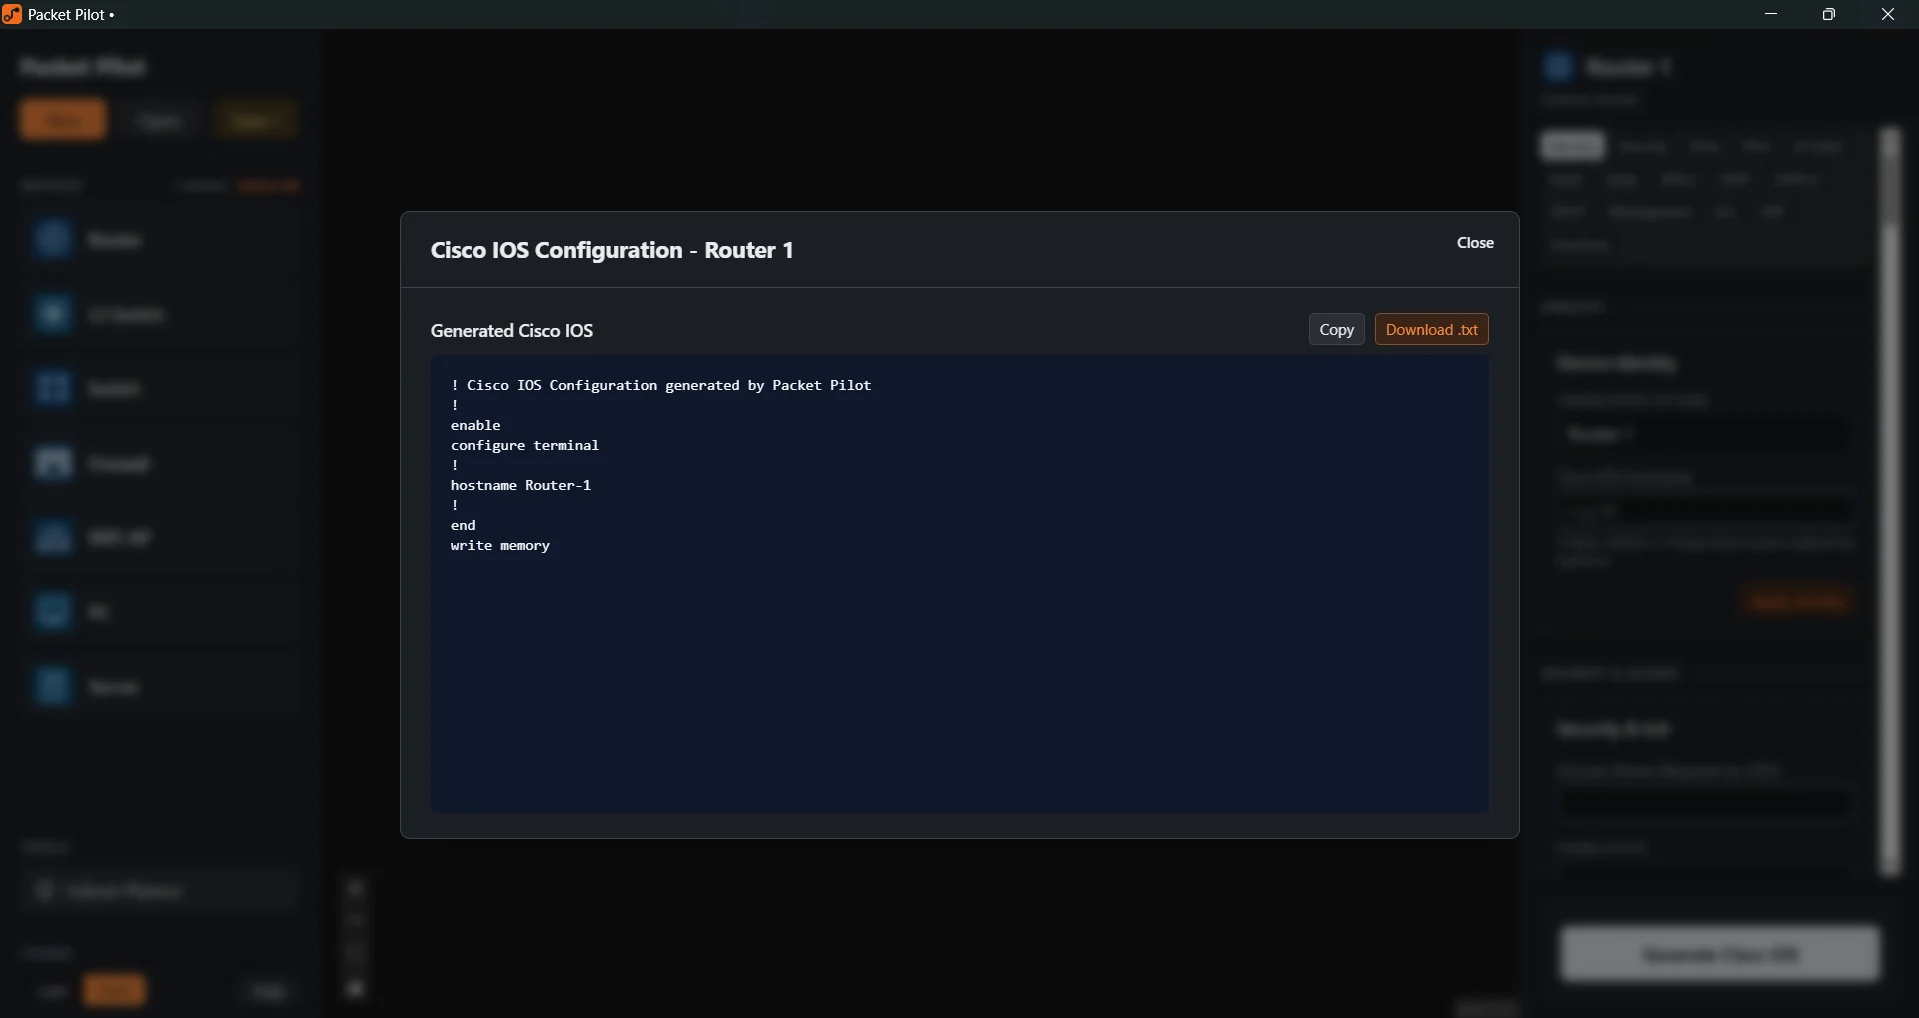
Task: Click the Router 1 icon in properties header
Action: 1558,67
